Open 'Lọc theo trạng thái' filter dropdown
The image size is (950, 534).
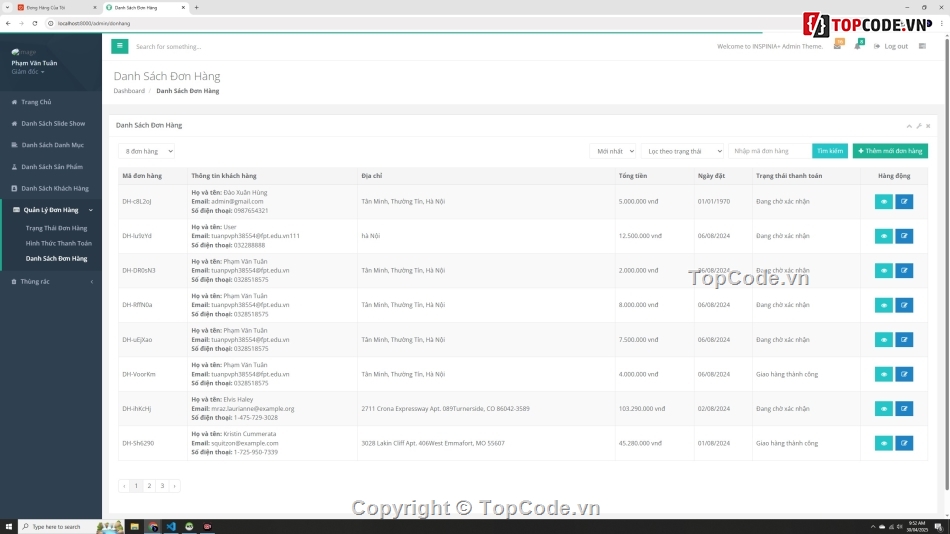point(682,151)
